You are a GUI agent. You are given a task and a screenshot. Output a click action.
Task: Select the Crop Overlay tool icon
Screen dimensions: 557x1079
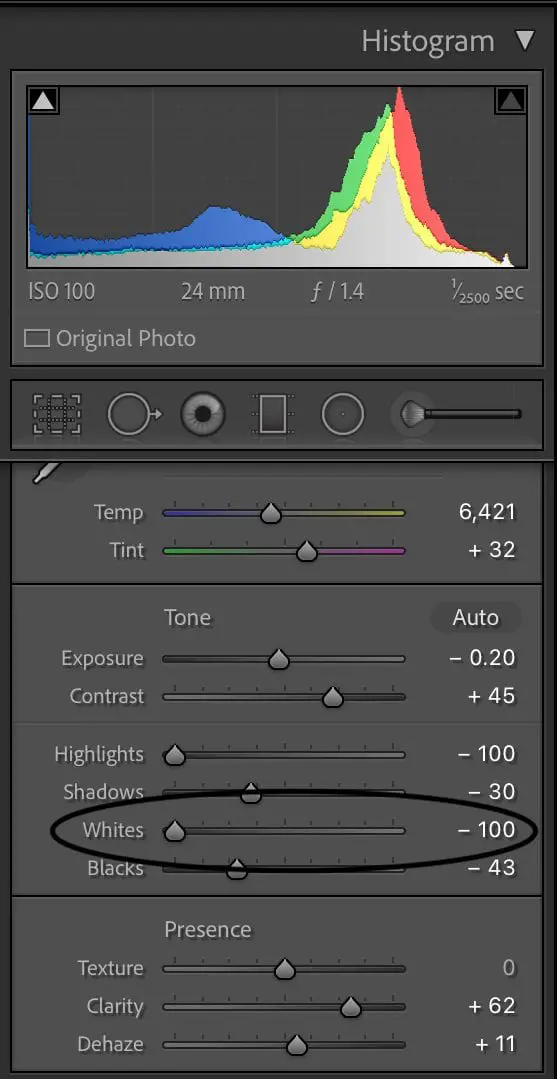[56, 414]
